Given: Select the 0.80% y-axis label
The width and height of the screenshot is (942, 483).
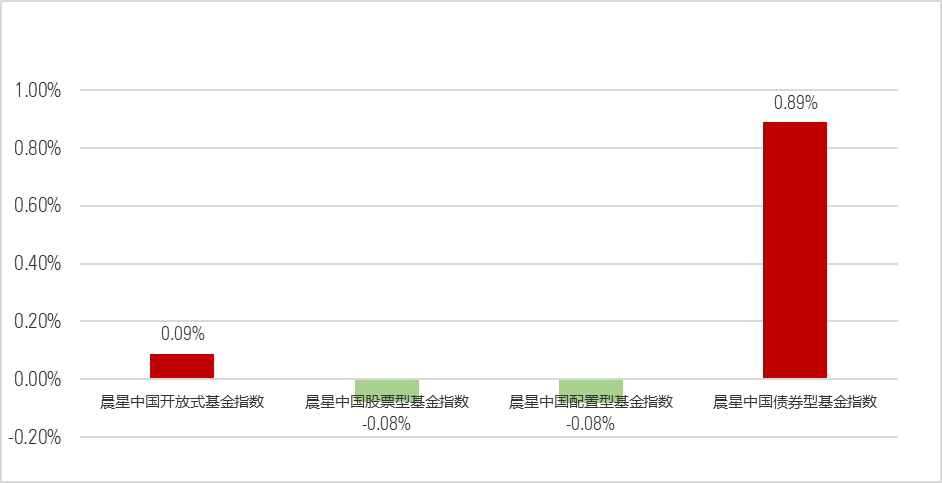Looking at the screenshot, I should tap(38, 149).
